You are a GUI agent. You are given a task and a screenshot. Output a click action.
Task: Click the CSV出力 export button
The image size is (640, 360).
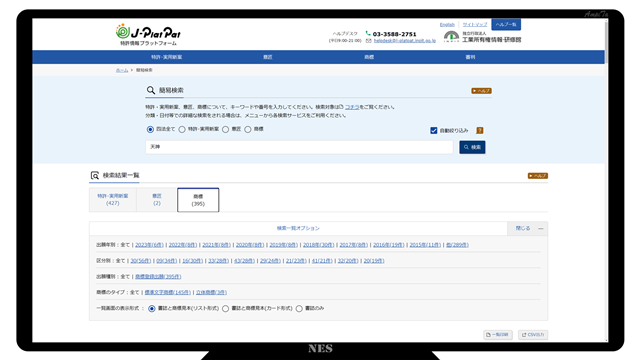(533, 335)
